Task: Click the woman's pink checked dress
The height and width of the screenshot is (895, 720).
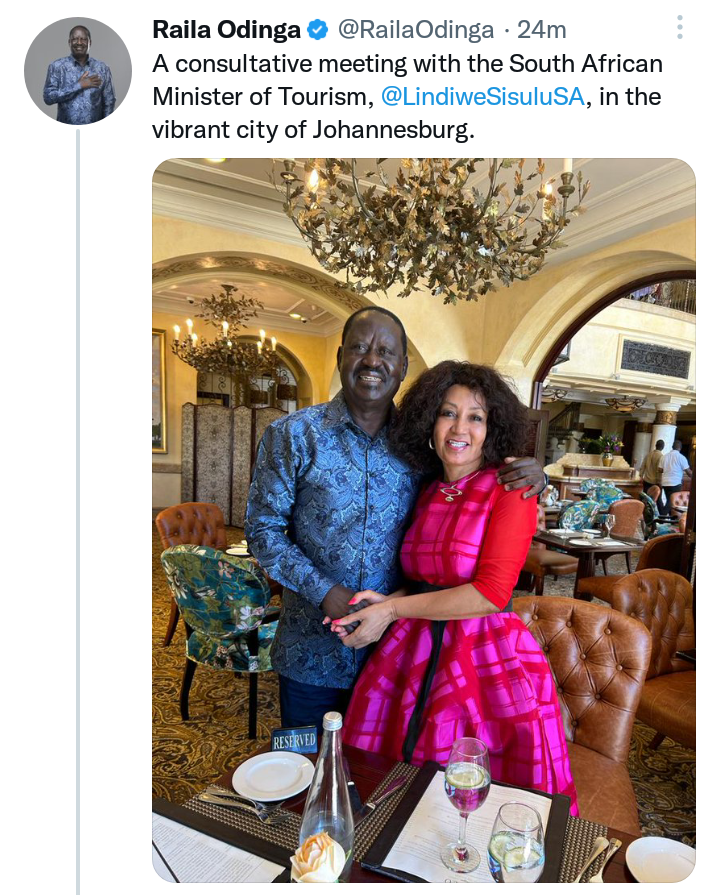Action: 462,622
